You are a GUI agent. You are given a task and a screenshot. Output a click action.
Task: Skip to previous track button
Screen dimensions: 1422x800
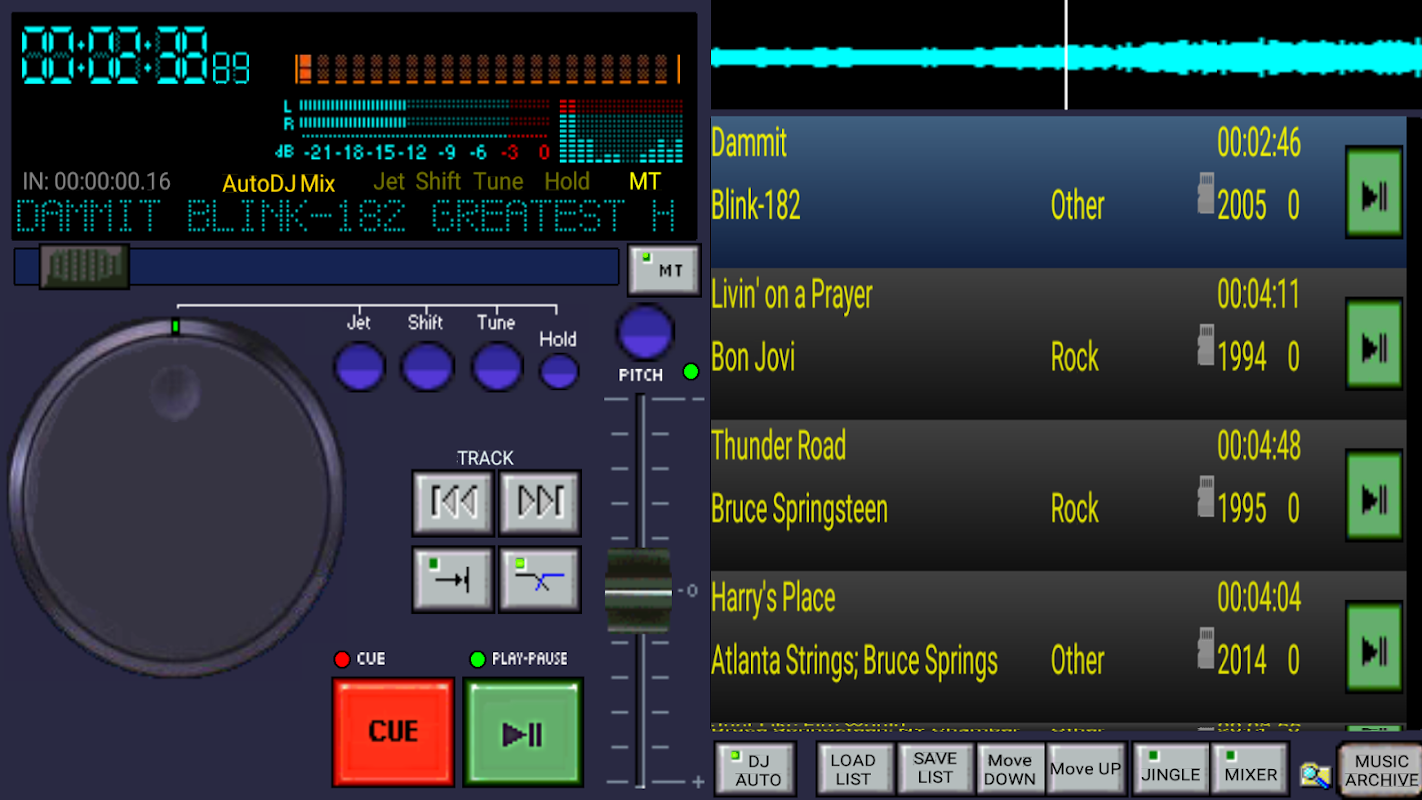tap(453, 502)
